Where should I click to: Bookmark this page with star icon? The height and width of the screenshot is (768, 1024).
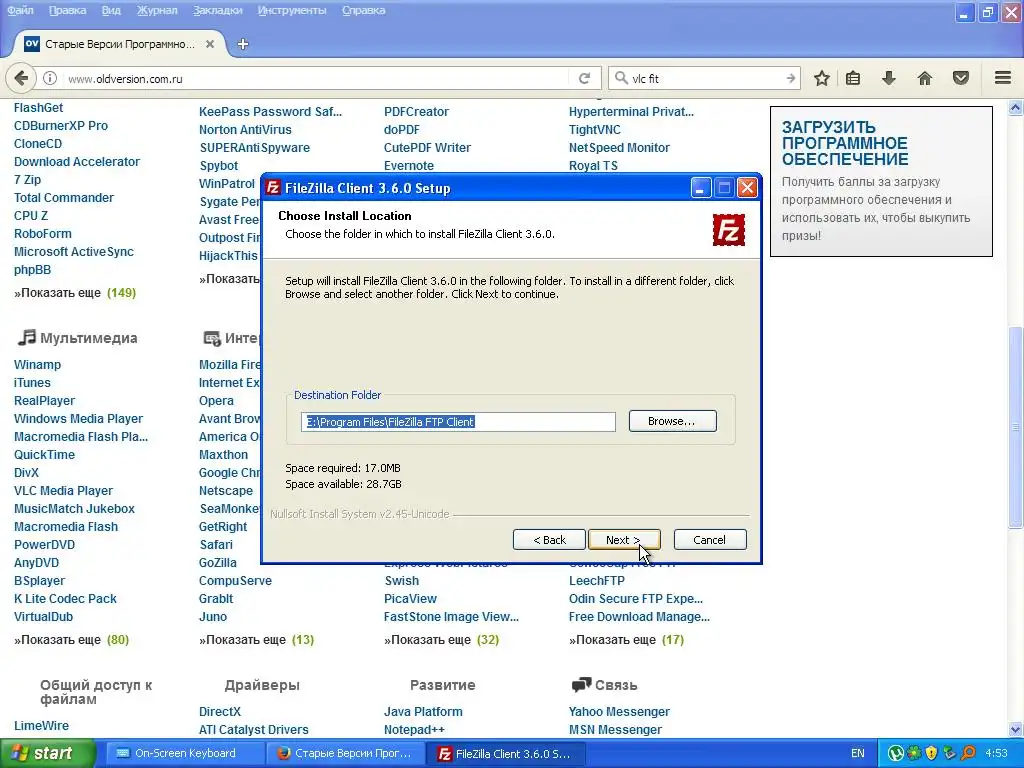(x=822, y=78)
